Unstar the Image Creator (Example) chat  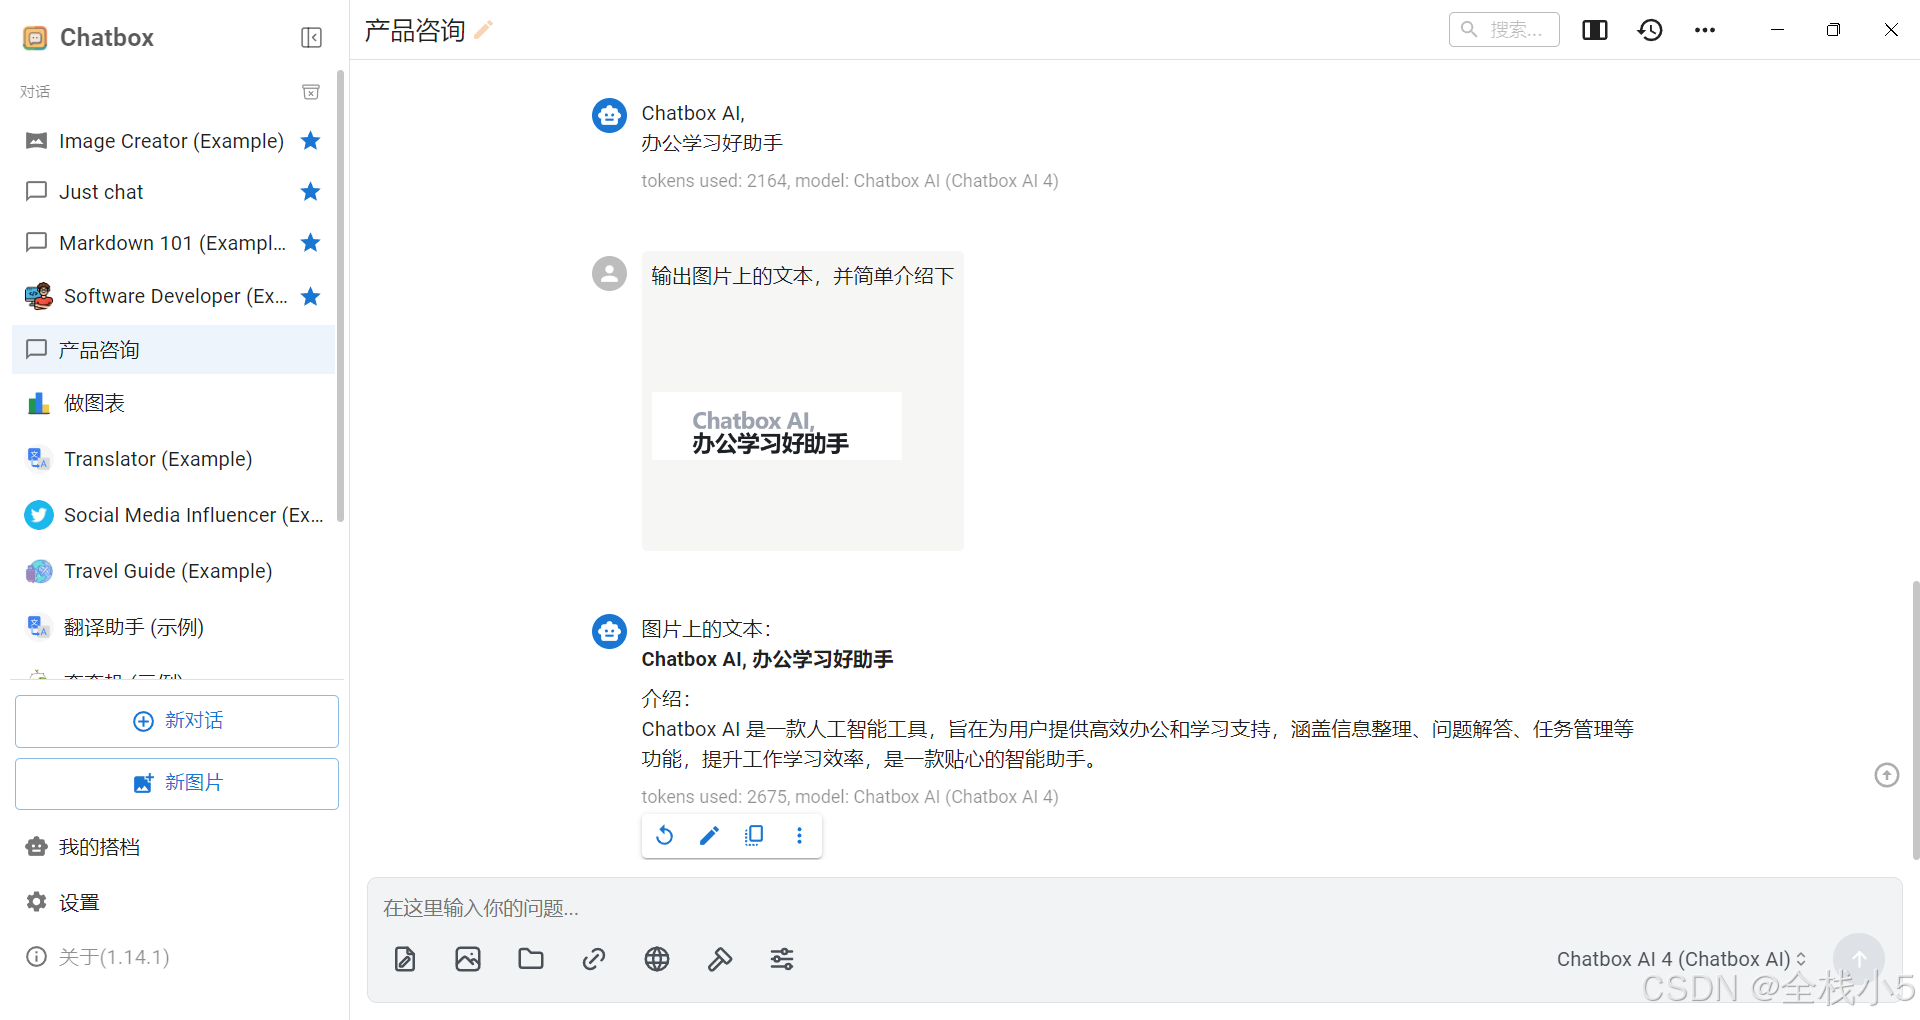311,140
